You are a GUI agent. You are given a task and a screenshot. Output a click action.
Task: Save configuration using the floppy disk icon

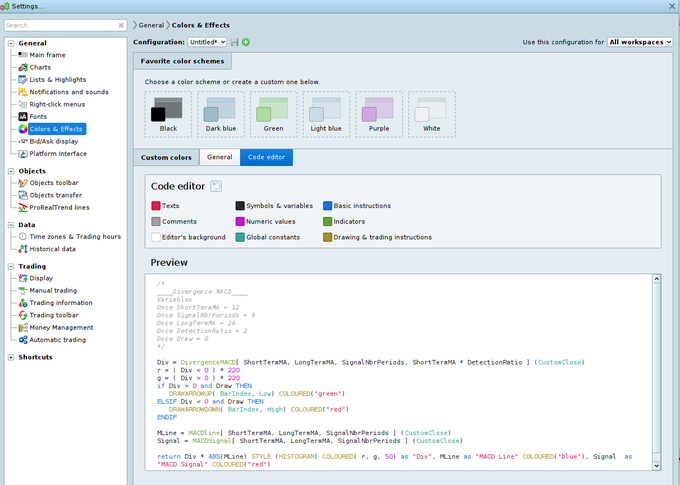coord(235,42)
